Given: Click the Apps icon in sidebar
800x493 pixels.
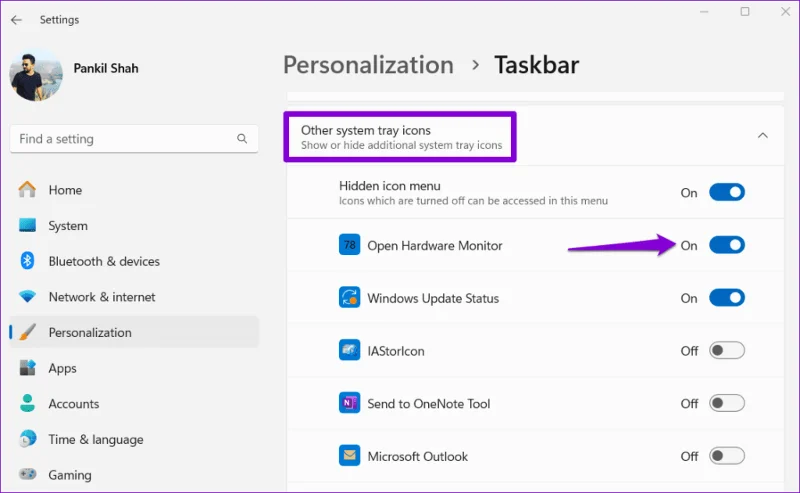Looking at the screenshot, I should point(27,367).
